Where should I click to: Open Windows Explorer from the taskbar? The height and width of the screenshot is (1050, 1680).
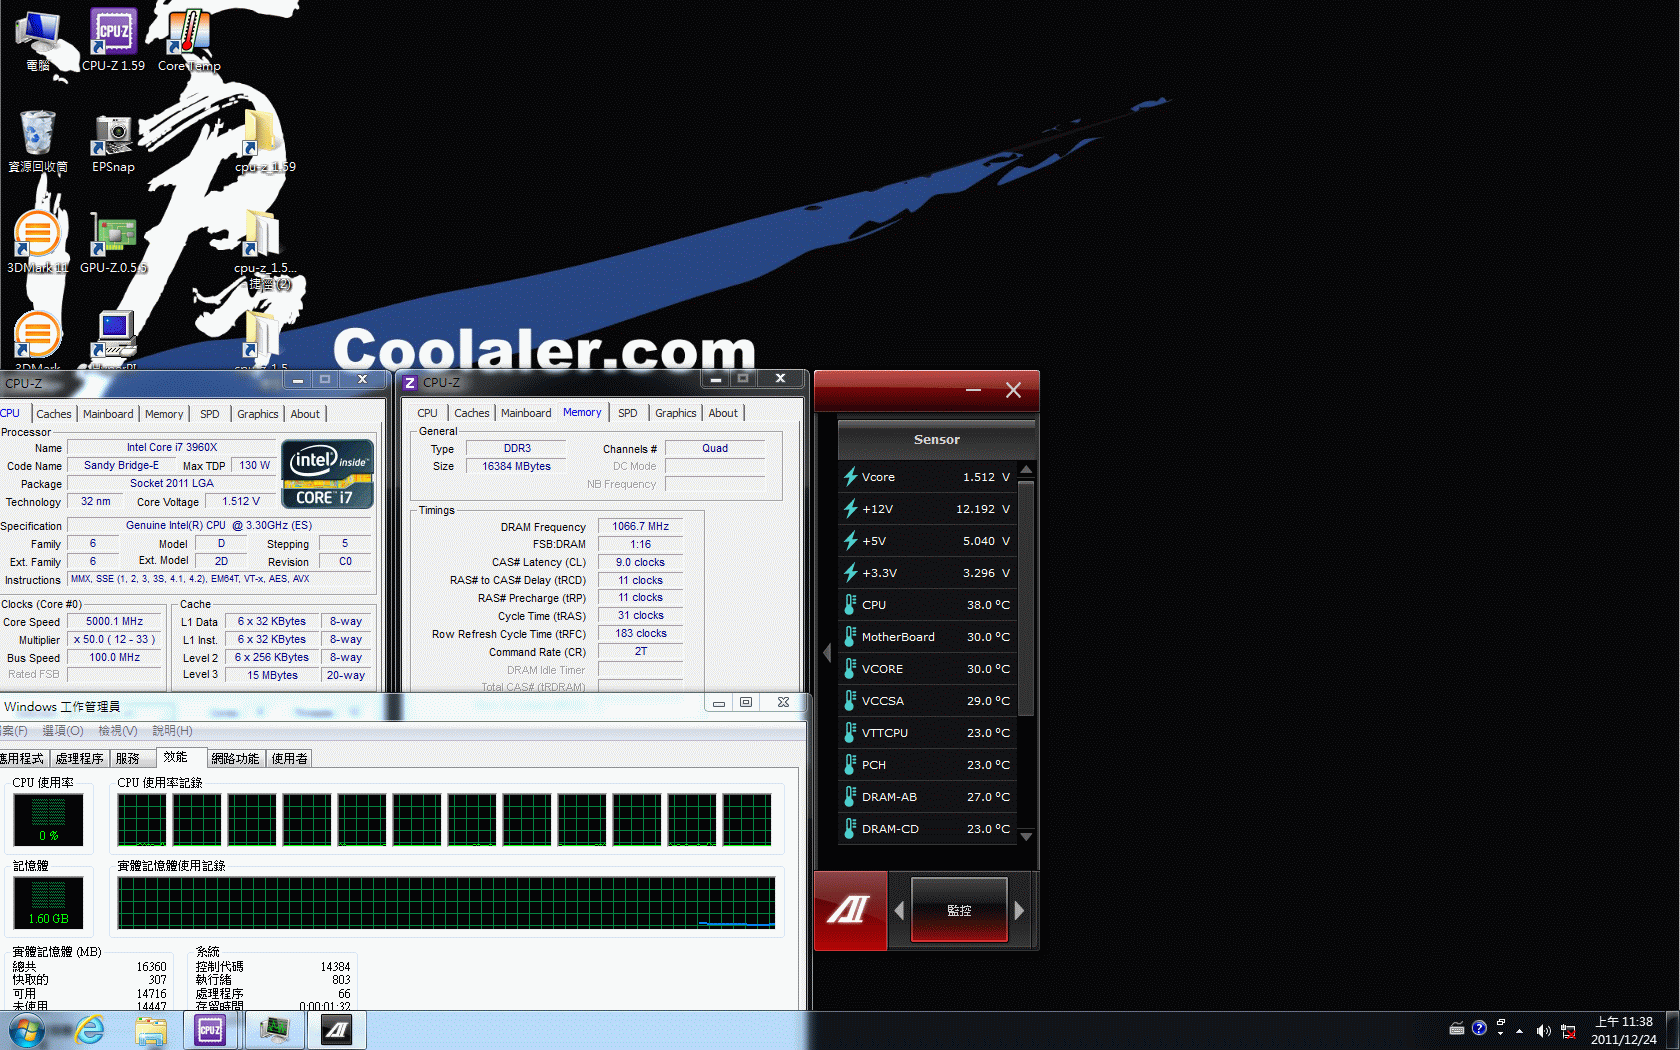(x=151, y=1030)
